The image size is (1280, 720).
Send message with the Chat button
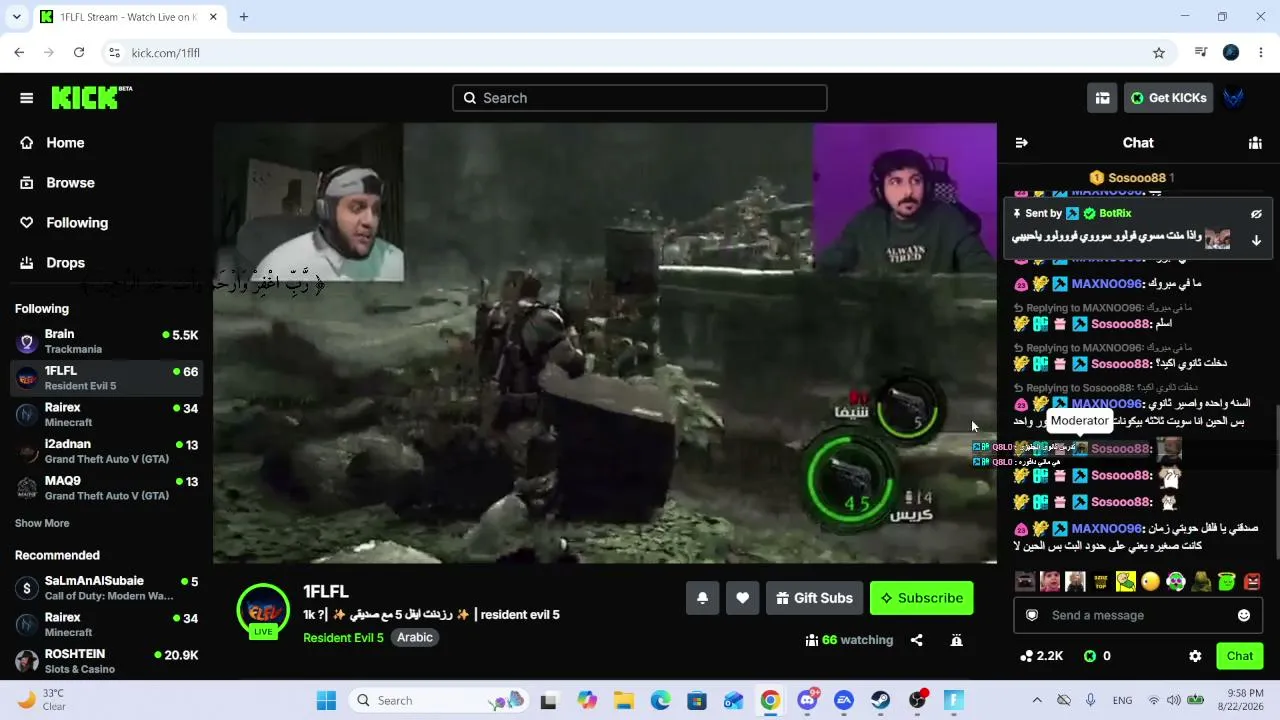(1240, 656)
